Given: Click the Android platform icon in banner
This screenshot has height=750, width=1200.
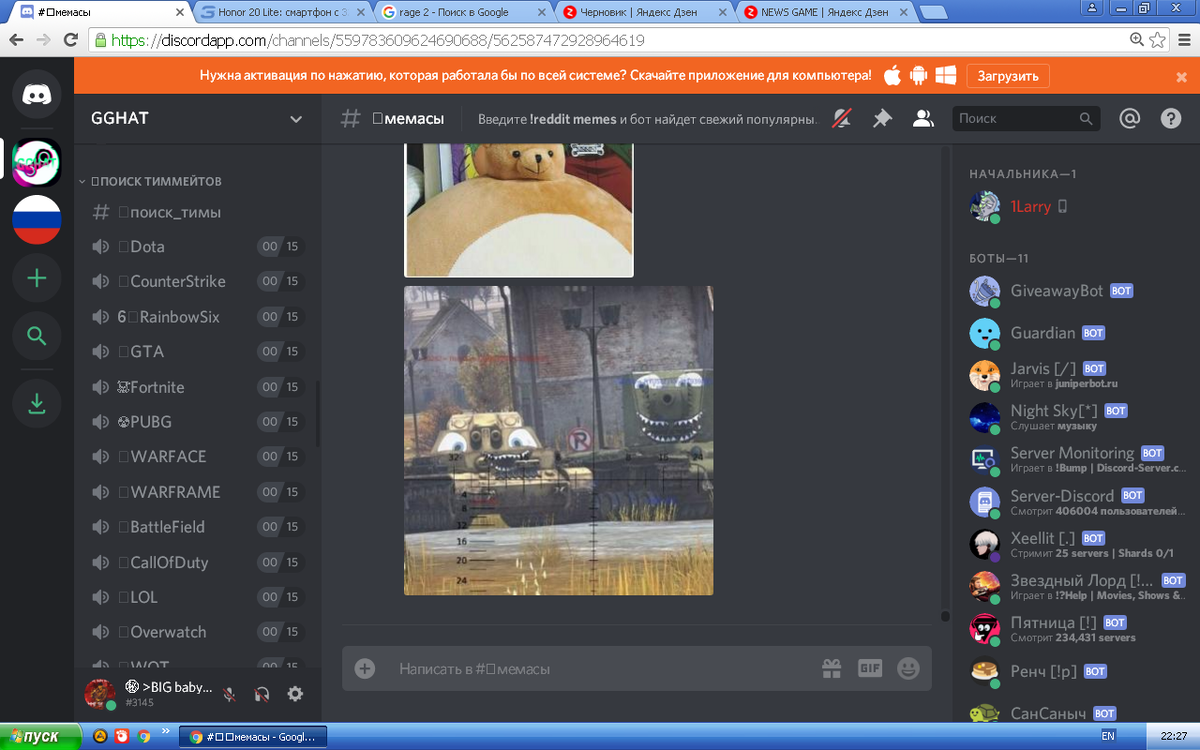Looking at the screenshot, I should (x=919, y=76).
